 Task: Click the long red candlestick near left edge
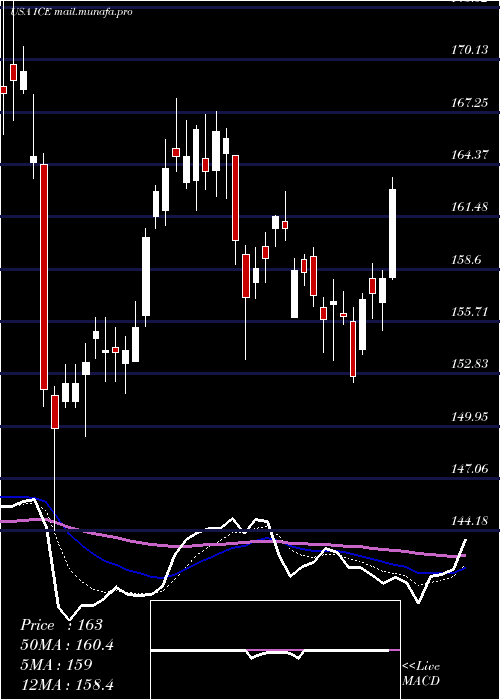click(44, 277)
